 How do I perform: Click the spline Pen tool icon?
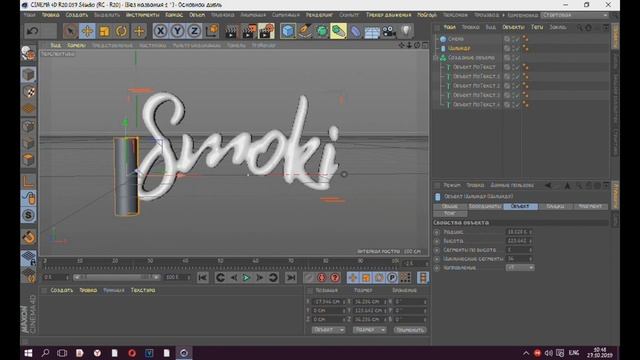[x=304, y=31]
